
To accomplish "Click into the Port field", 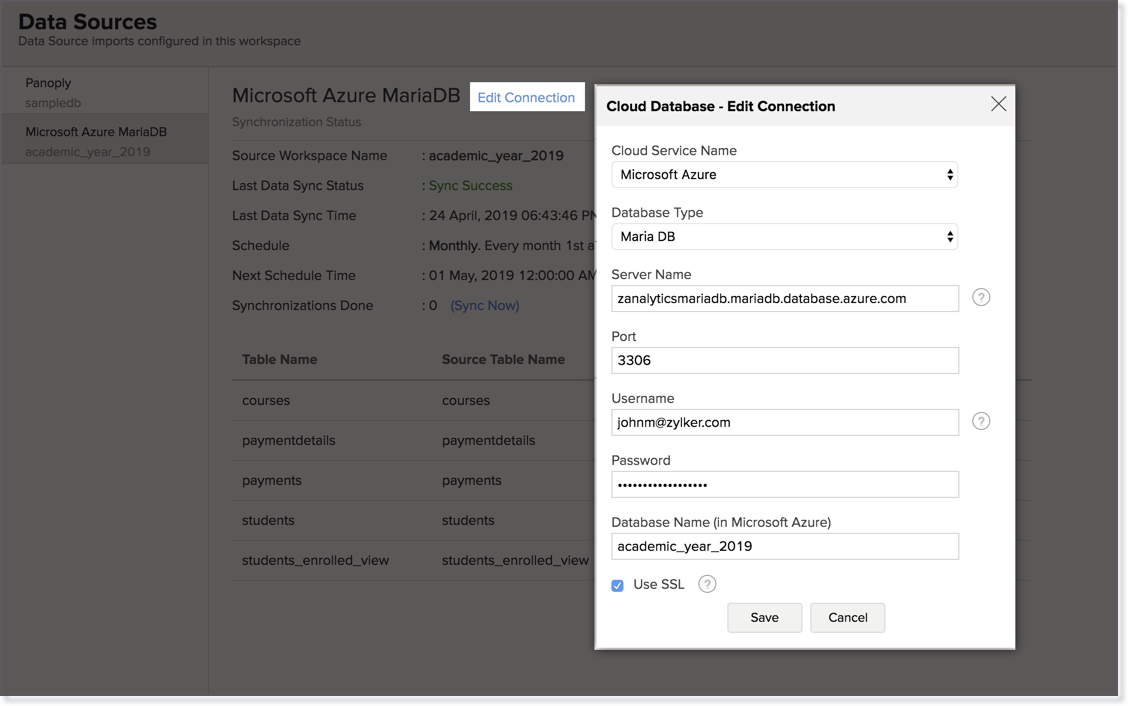I will (x=784, y=360).
